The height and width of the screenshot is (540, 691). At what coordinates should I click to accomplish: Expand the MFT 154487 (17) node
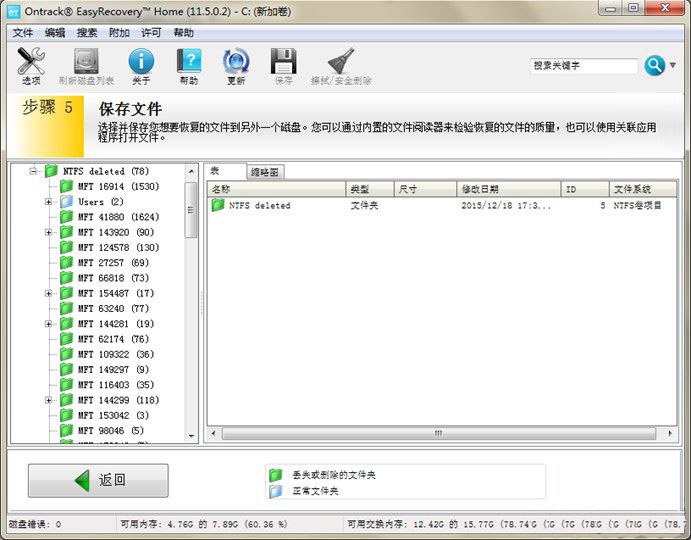coord(48,293)
